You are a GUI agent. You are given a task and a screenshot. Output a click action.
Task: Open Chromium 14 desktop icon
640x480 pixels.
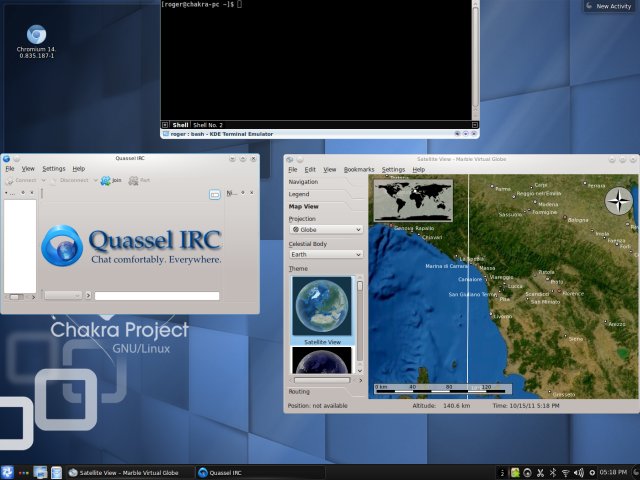[36, 36]
